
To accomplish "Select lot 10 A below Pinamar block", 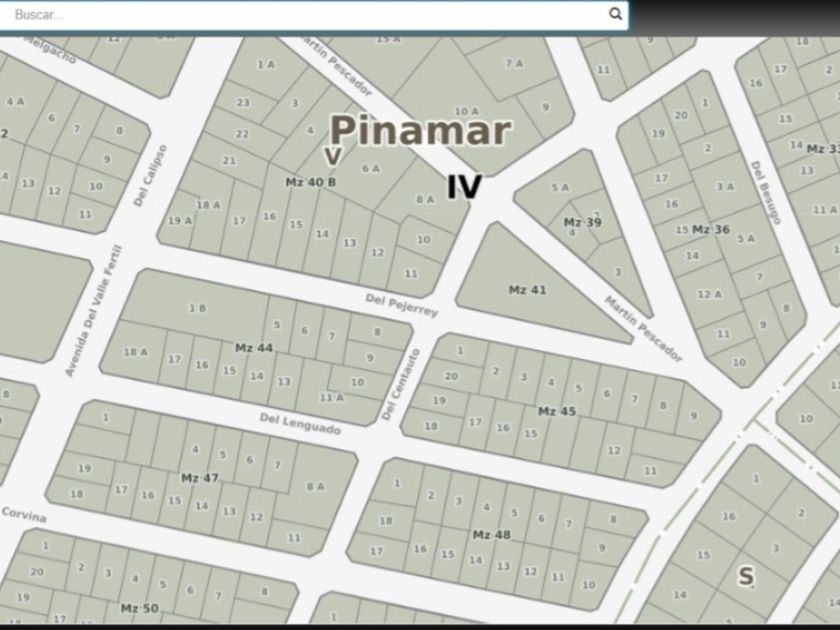I will click(467, 111).
